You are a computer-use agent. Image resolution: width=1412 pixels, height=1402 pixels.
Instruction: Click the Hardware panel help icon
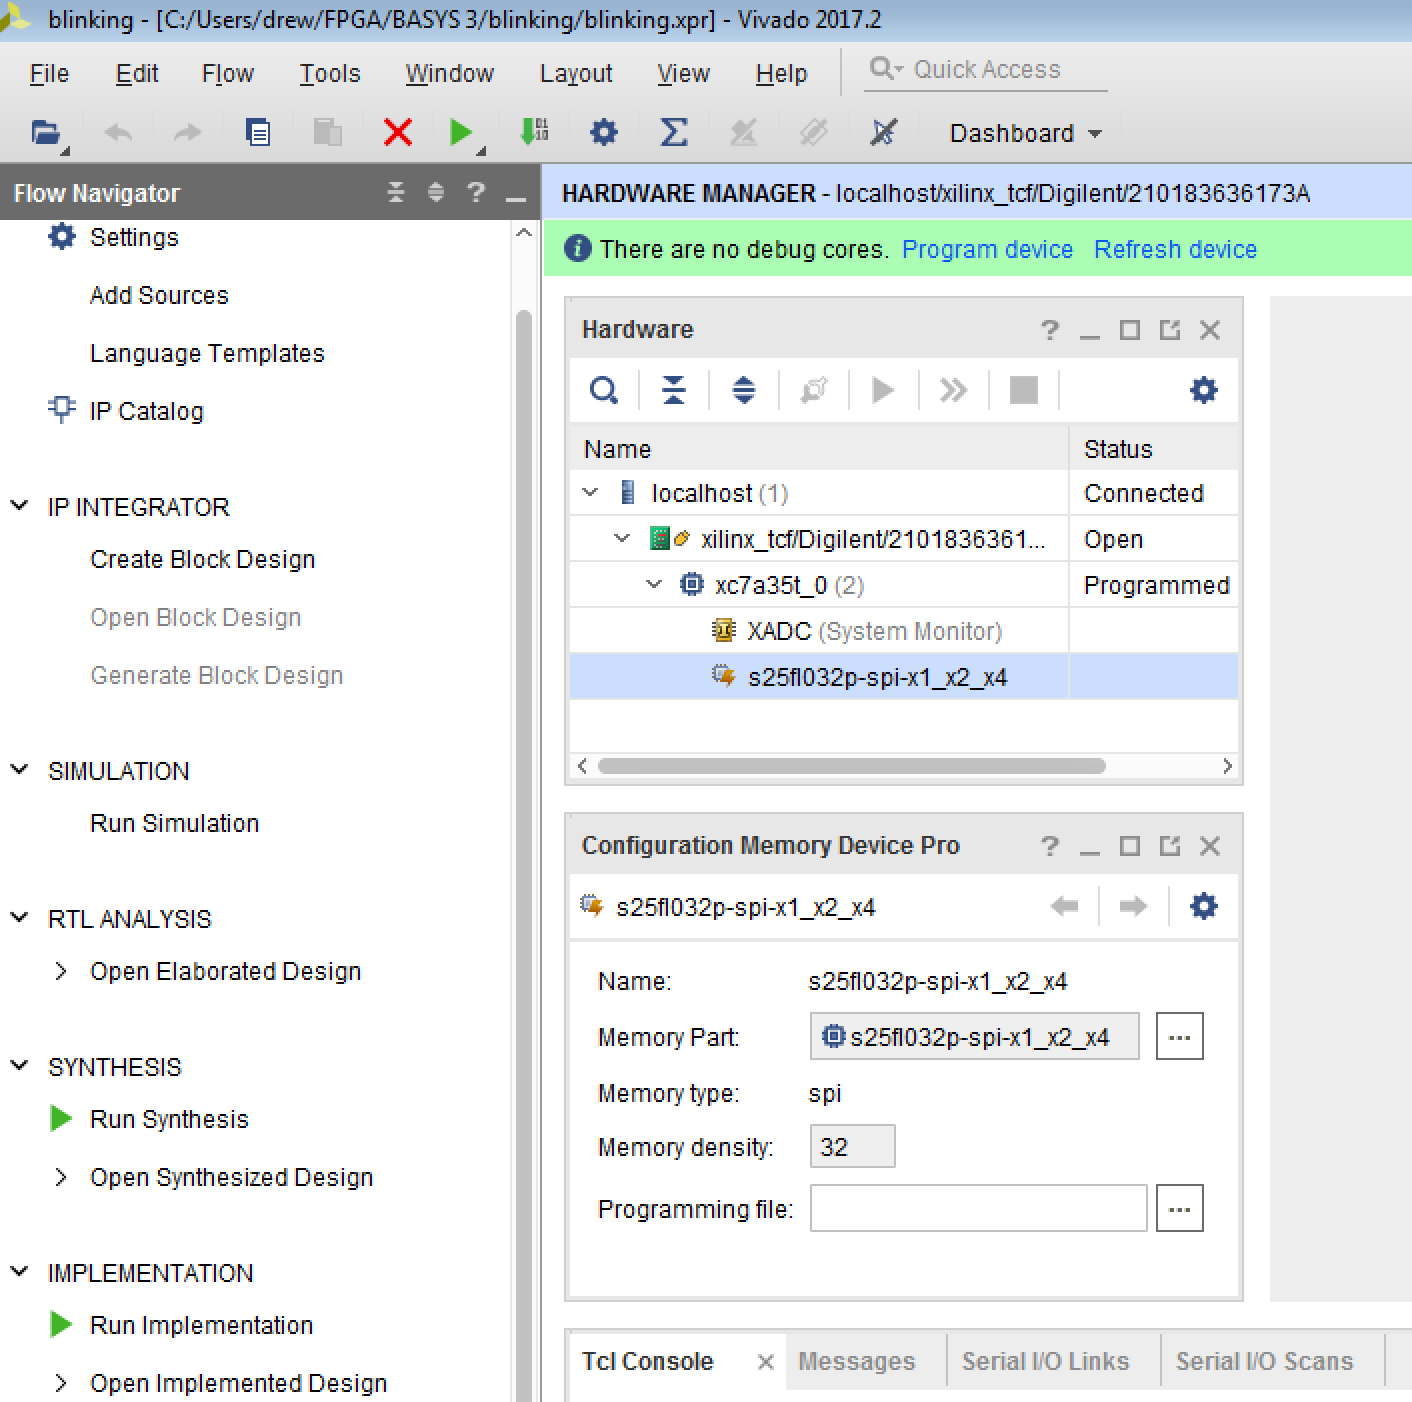tap(1050, 330)
